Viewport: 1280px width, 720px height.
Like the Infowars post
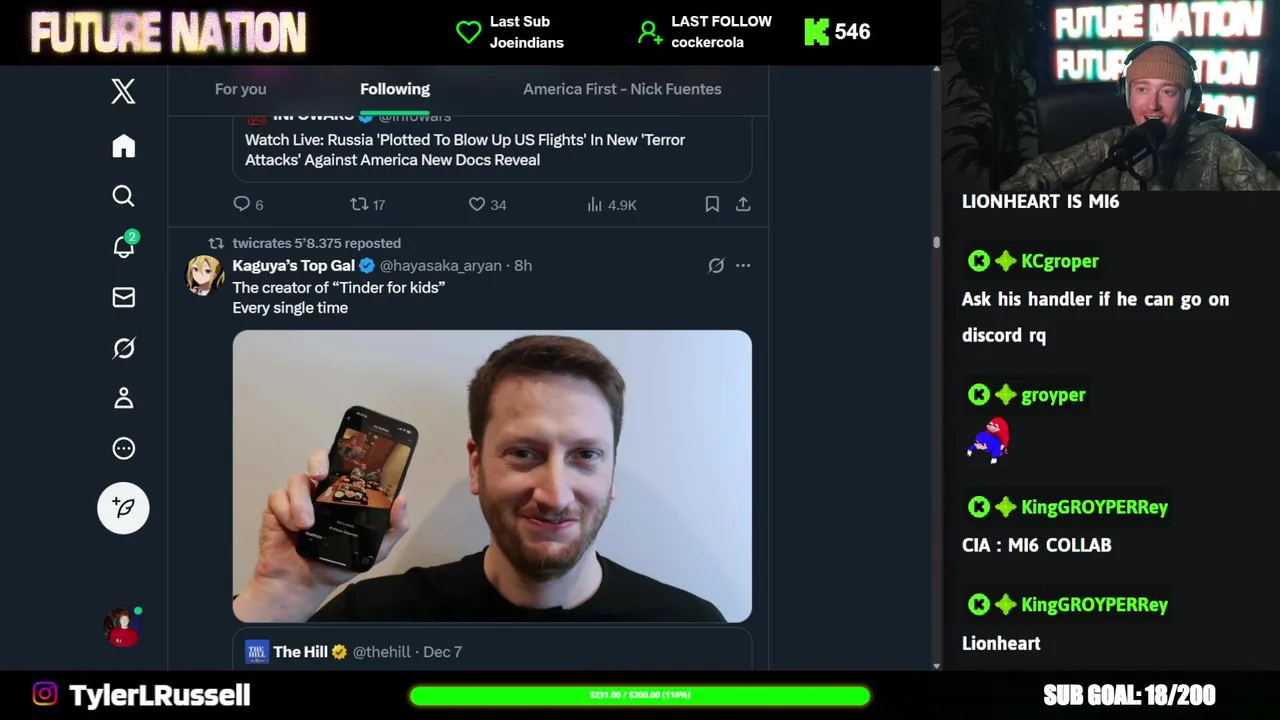(x=477, y=204)
